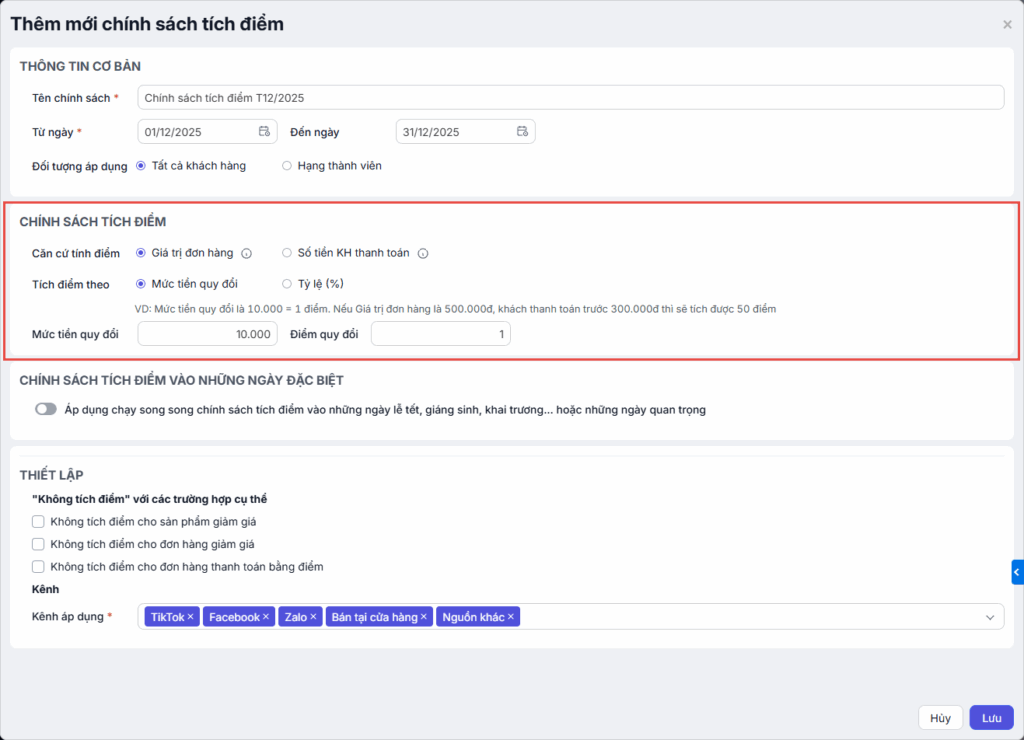Click the Mức tiền quy đổi input field
This screenshot has width=1024, height=740.
tap(207, 334)
